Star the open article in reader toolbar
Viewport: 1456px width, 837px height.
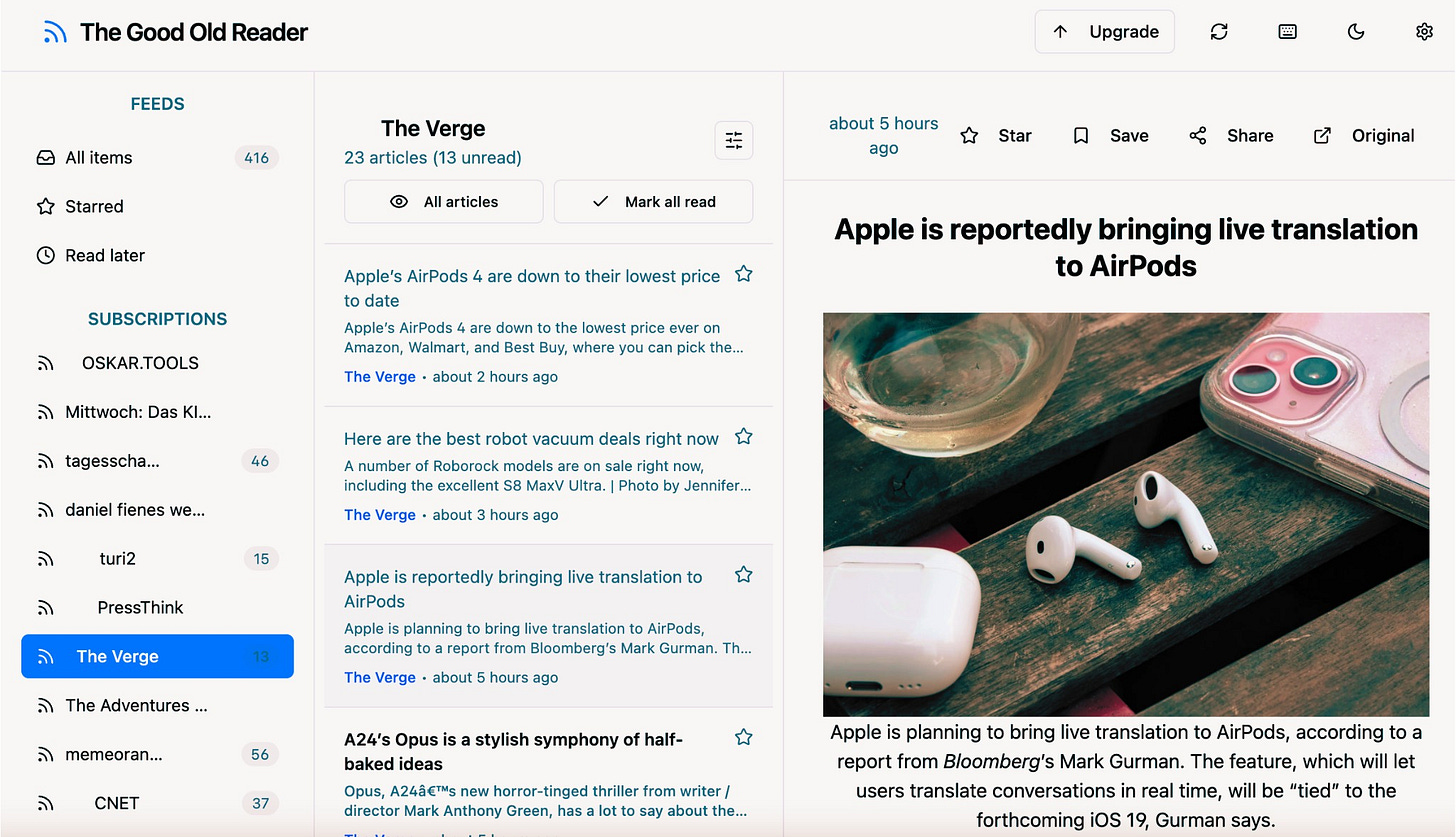tap(996, 136)
